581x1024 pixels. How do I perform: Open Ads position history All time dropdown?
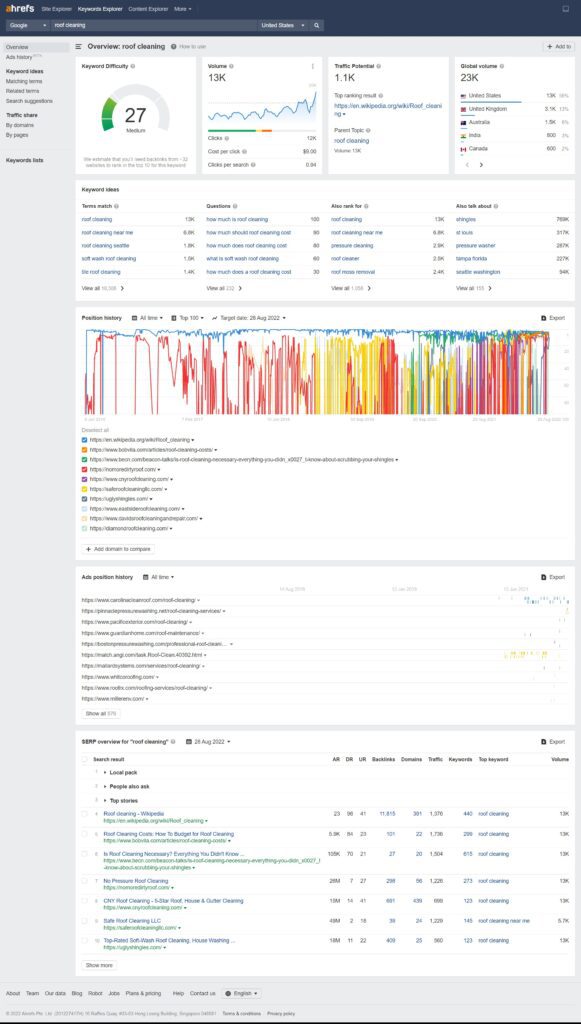[159, 577]
